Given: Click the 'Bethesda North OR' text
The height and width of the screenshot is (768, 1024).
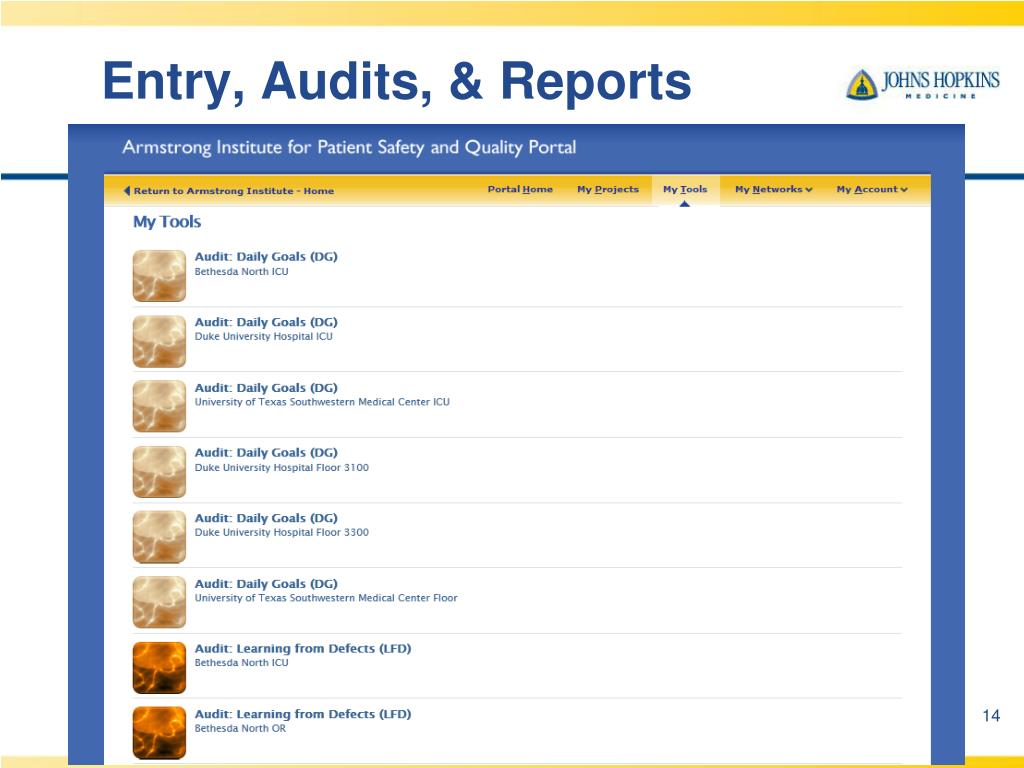Looking at the screenshot, I should [x=240, y=728].
